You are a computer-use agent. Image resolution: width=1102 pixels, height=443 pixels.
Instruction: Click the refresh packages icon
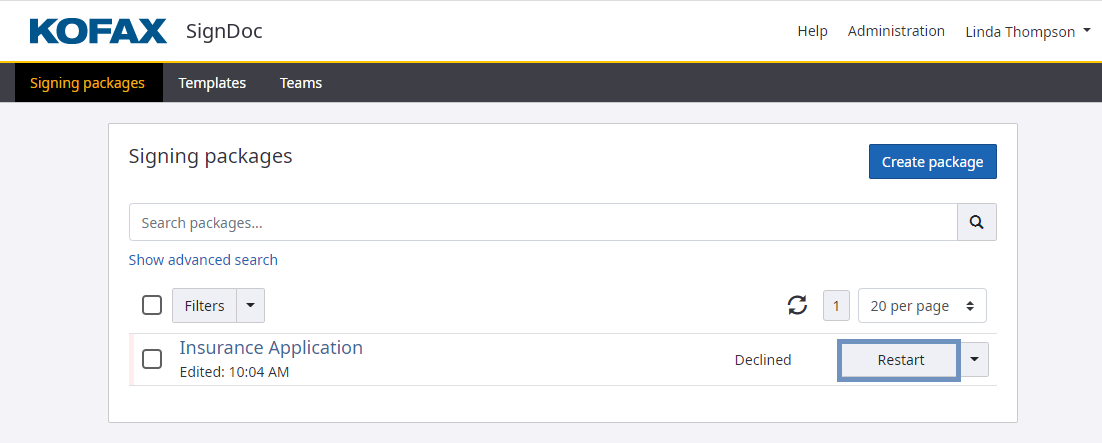click(797, 306)
